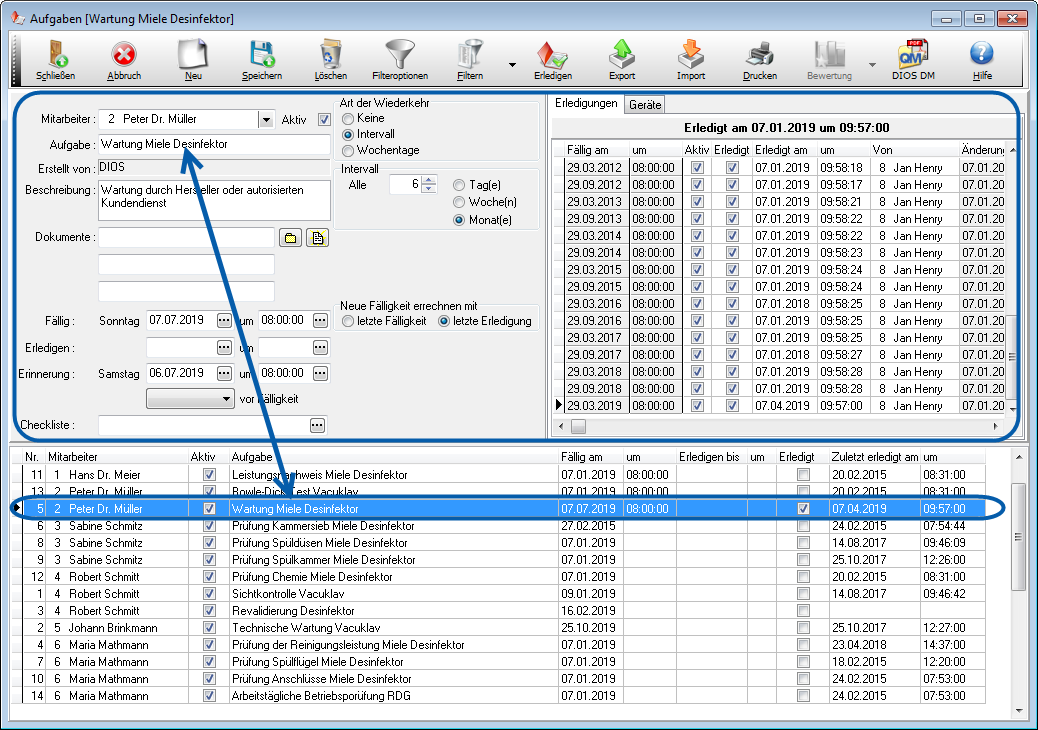Select Erledigungen row due 29.03.2019
This screenshot has height=730, width=1038.
pos(784,406)
